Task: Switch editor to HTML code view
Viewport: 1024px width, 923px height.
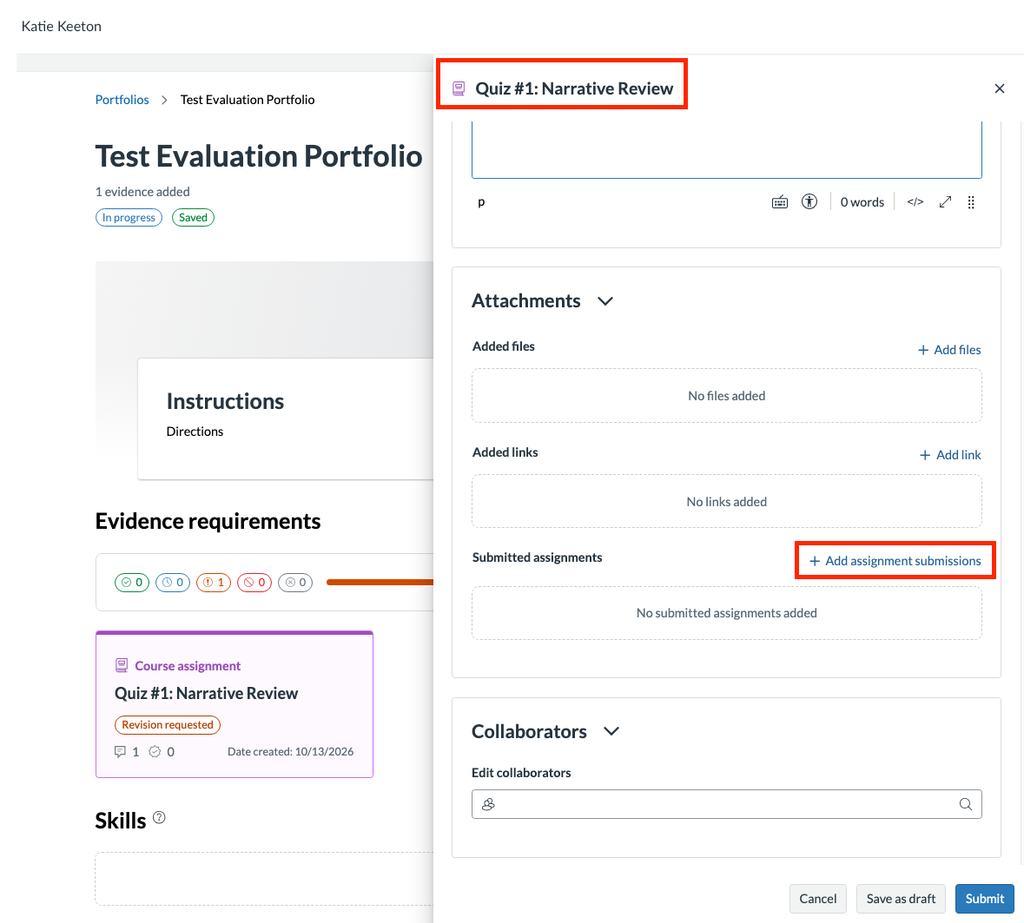Action: 915,202
